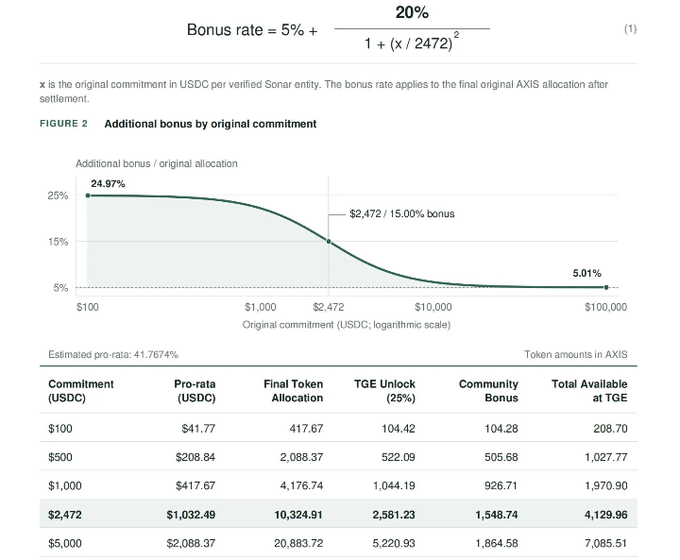
Task: Select the curve end marker at $100,000
Action: pos(606,287)
